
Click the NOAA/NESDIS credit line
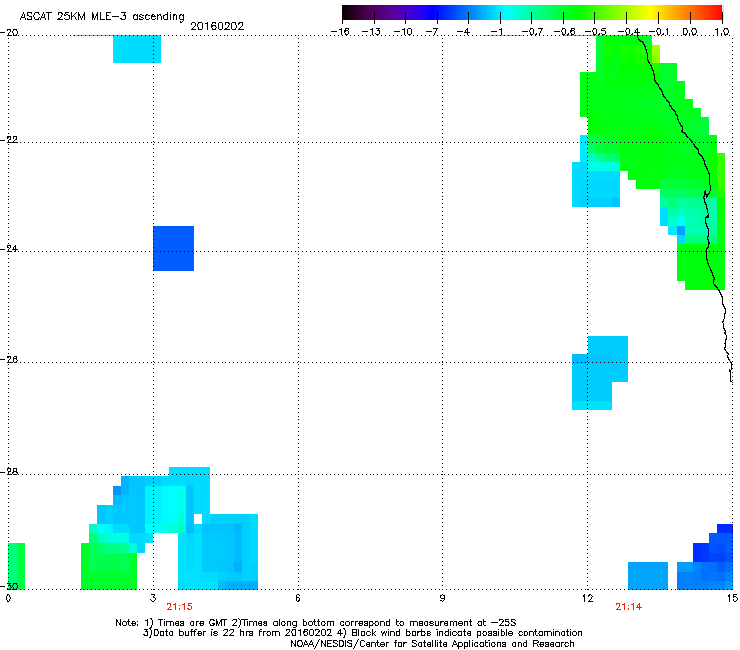click(x=432, y=644)
